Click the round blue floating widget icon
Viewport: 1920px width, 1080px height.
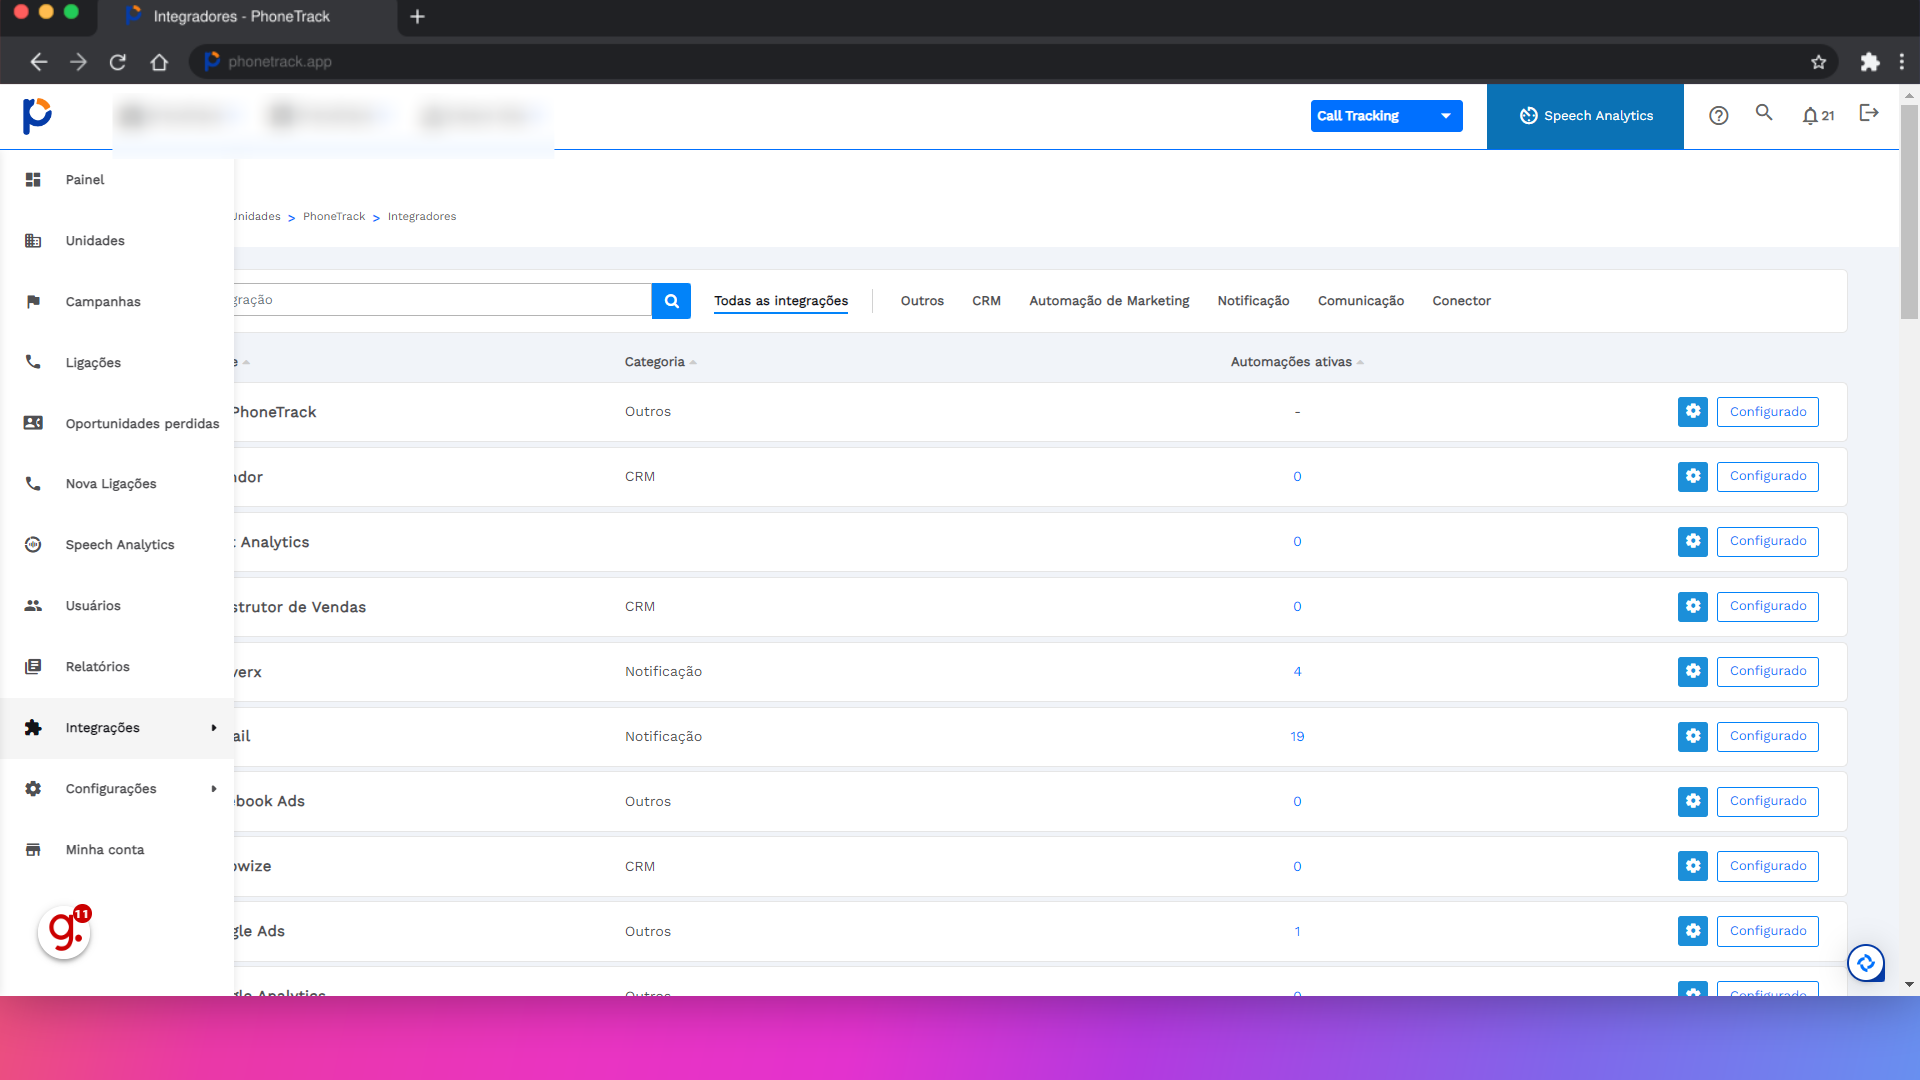[1866, 964]
